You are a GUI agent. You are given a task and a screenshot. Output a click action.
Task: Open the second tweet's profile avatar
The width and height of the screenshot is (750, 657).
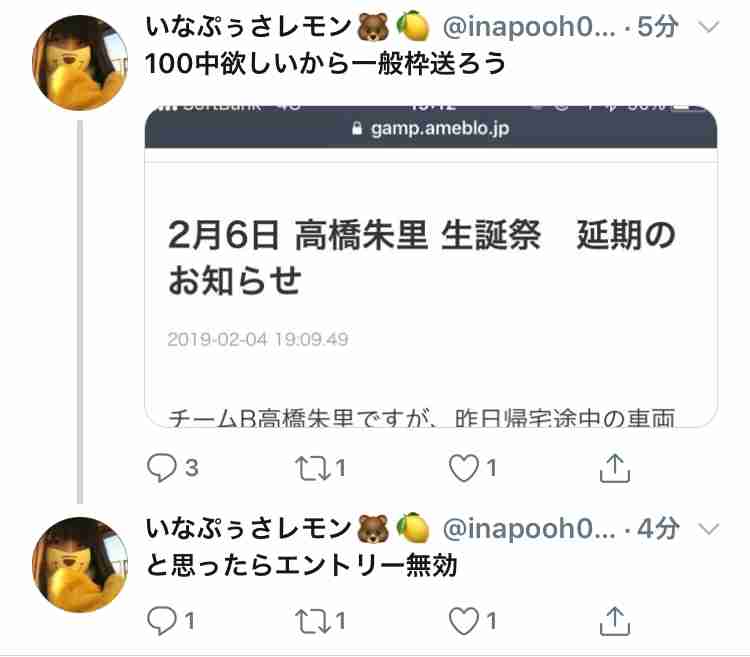pos(80,565)
